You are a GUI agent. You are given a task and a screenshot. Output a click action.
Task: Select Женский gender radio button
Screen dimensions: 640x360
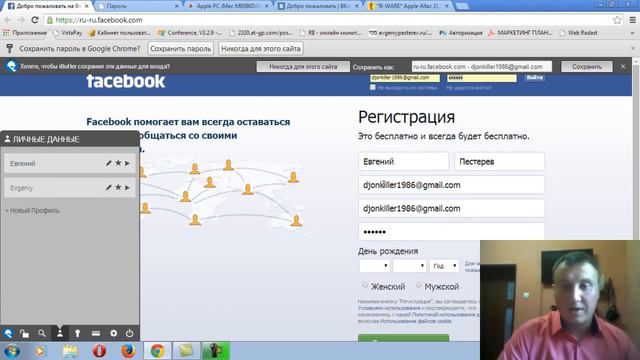coord(365,285)
